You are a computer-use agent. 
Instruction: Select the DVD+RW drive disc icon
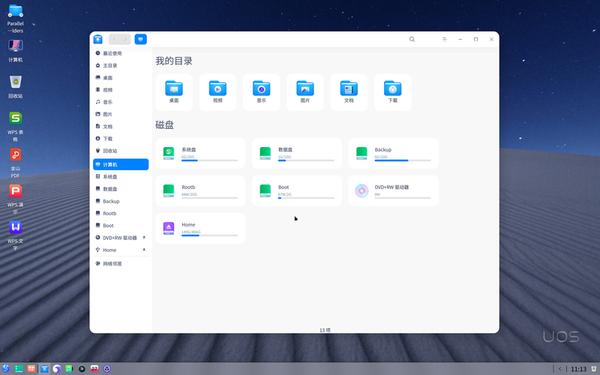362,191
